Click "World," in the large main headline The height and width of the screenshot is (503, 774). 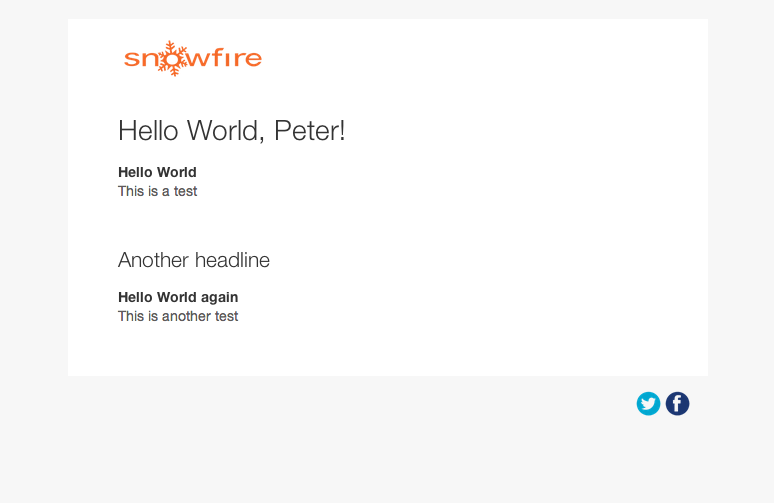pyautogui.click(x=227, y=131)
